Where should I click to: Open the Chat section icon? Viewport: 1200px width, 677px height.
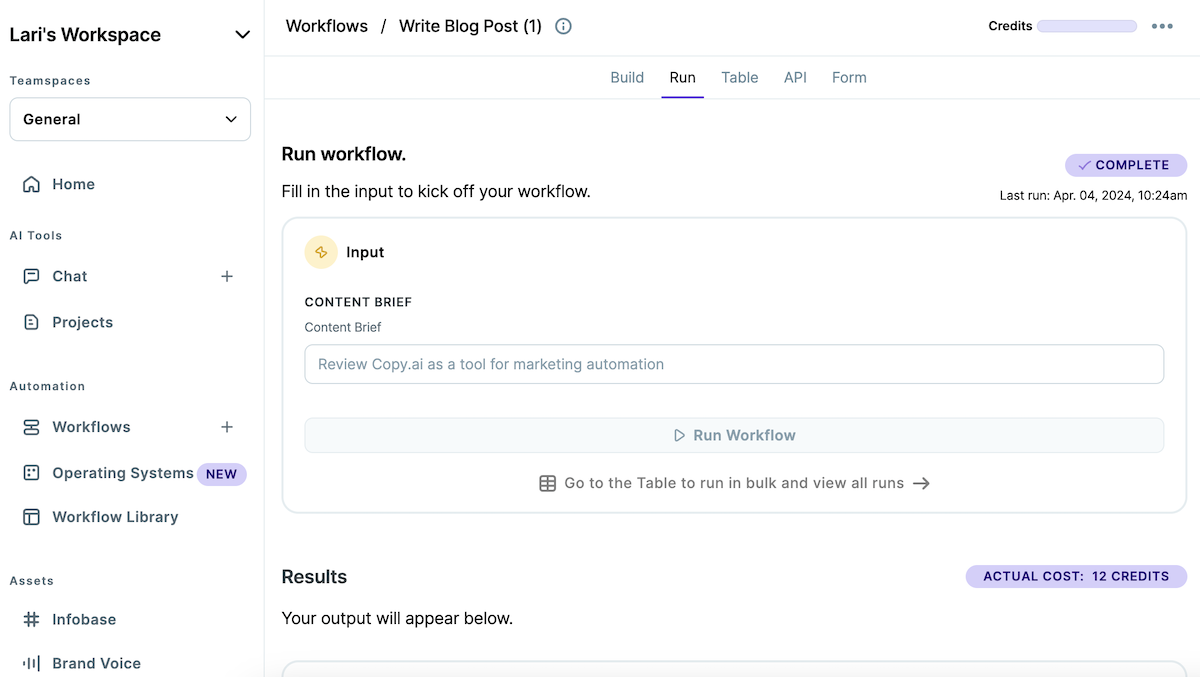[x=31, y=276]
